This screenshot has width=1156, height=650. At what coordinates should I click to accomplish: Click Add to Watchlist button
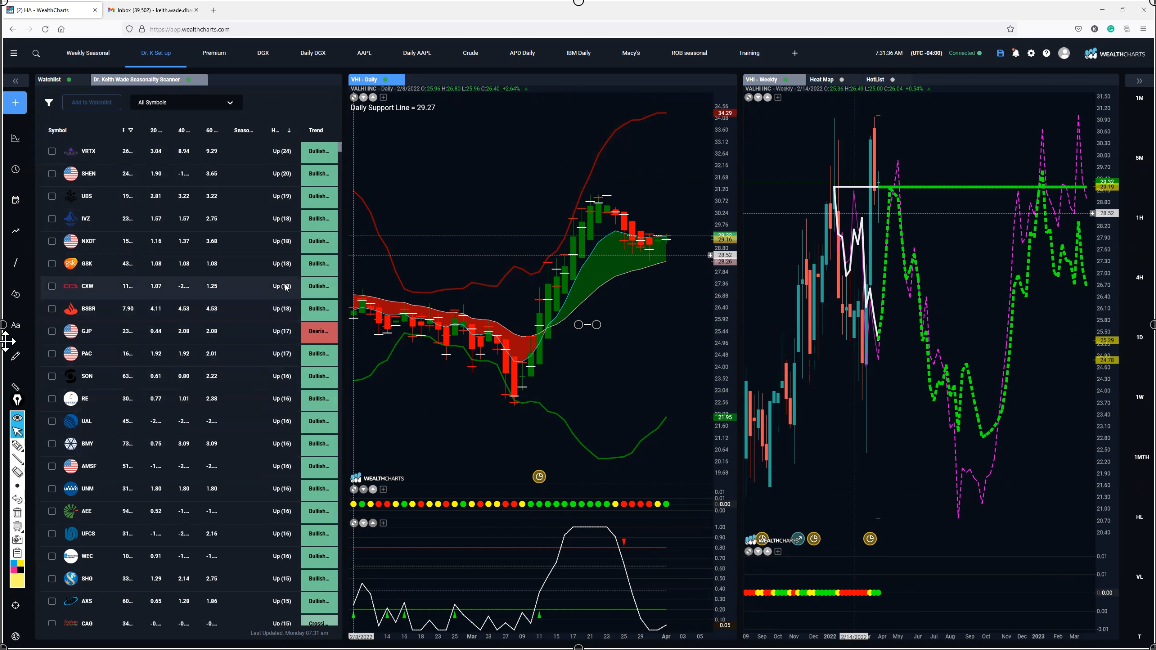91,102
